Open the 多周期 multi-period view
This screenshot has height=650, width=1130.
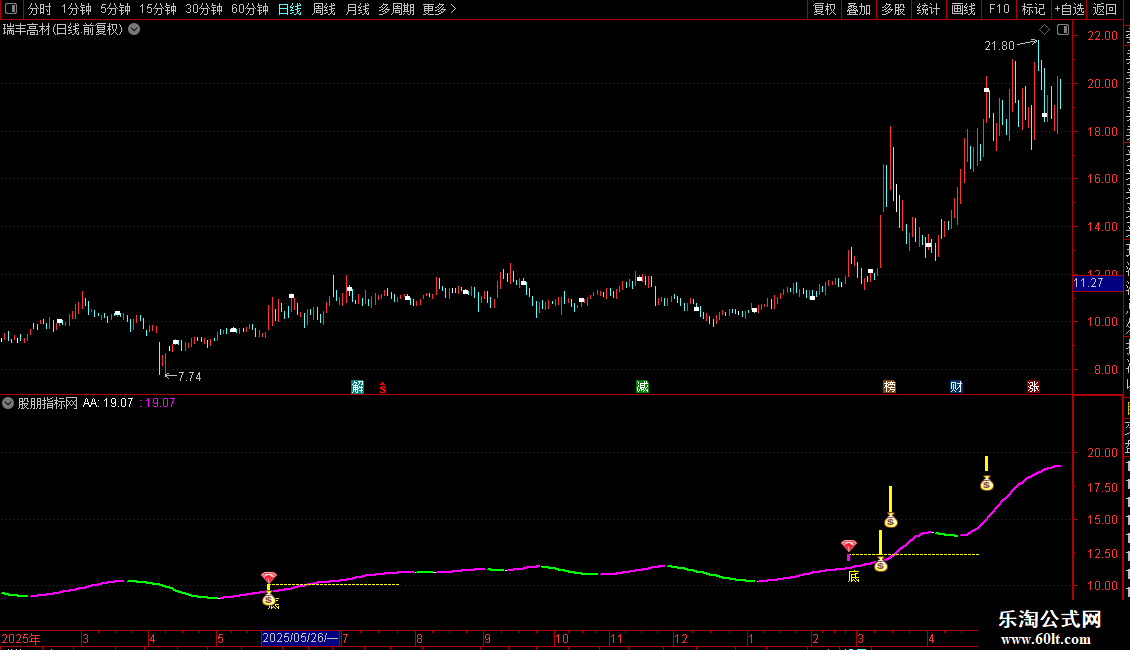pyautogui.click(x=396, y=9)
